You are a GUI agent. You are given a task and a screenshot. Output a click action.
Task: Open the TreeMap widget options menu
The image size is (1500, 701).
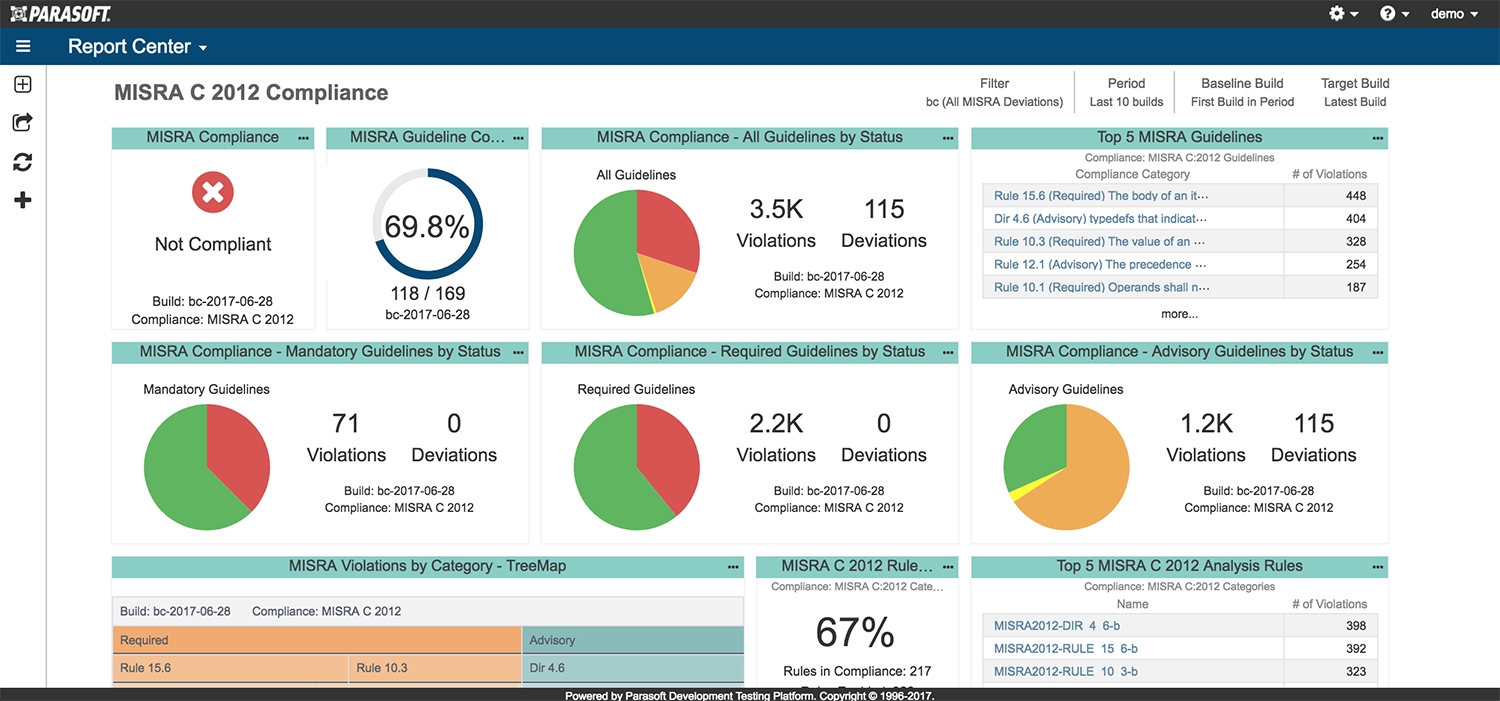[x=733, y=567]
